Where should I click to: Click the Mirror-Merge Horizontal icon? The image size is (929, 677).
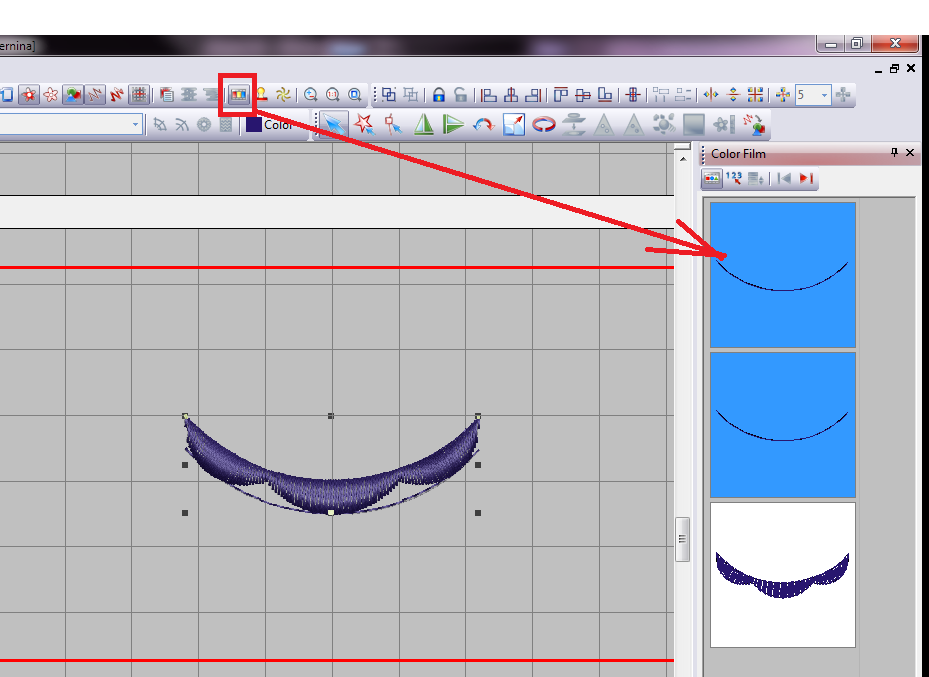click(x=711, y=94)
